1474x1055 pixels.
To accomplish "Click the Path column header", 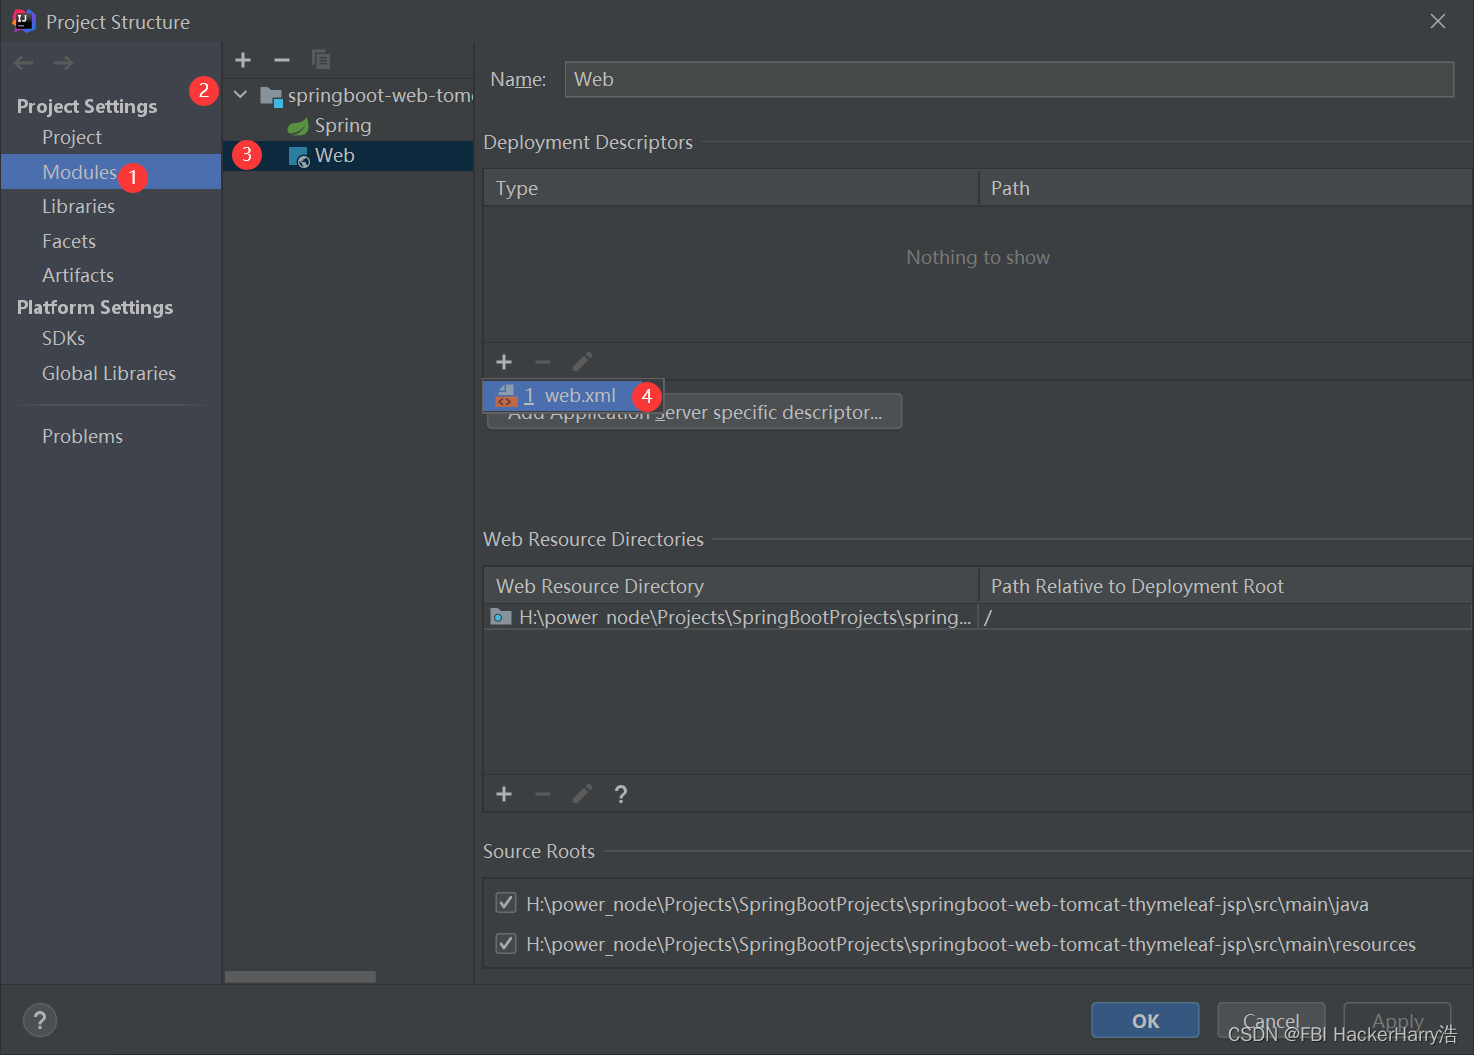I will point(1225,188).
